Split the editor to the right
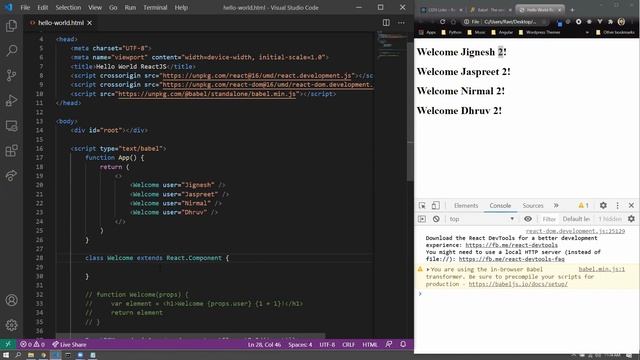Image resolution: width=640 pixels, height=360 pixels. point(386,23)
